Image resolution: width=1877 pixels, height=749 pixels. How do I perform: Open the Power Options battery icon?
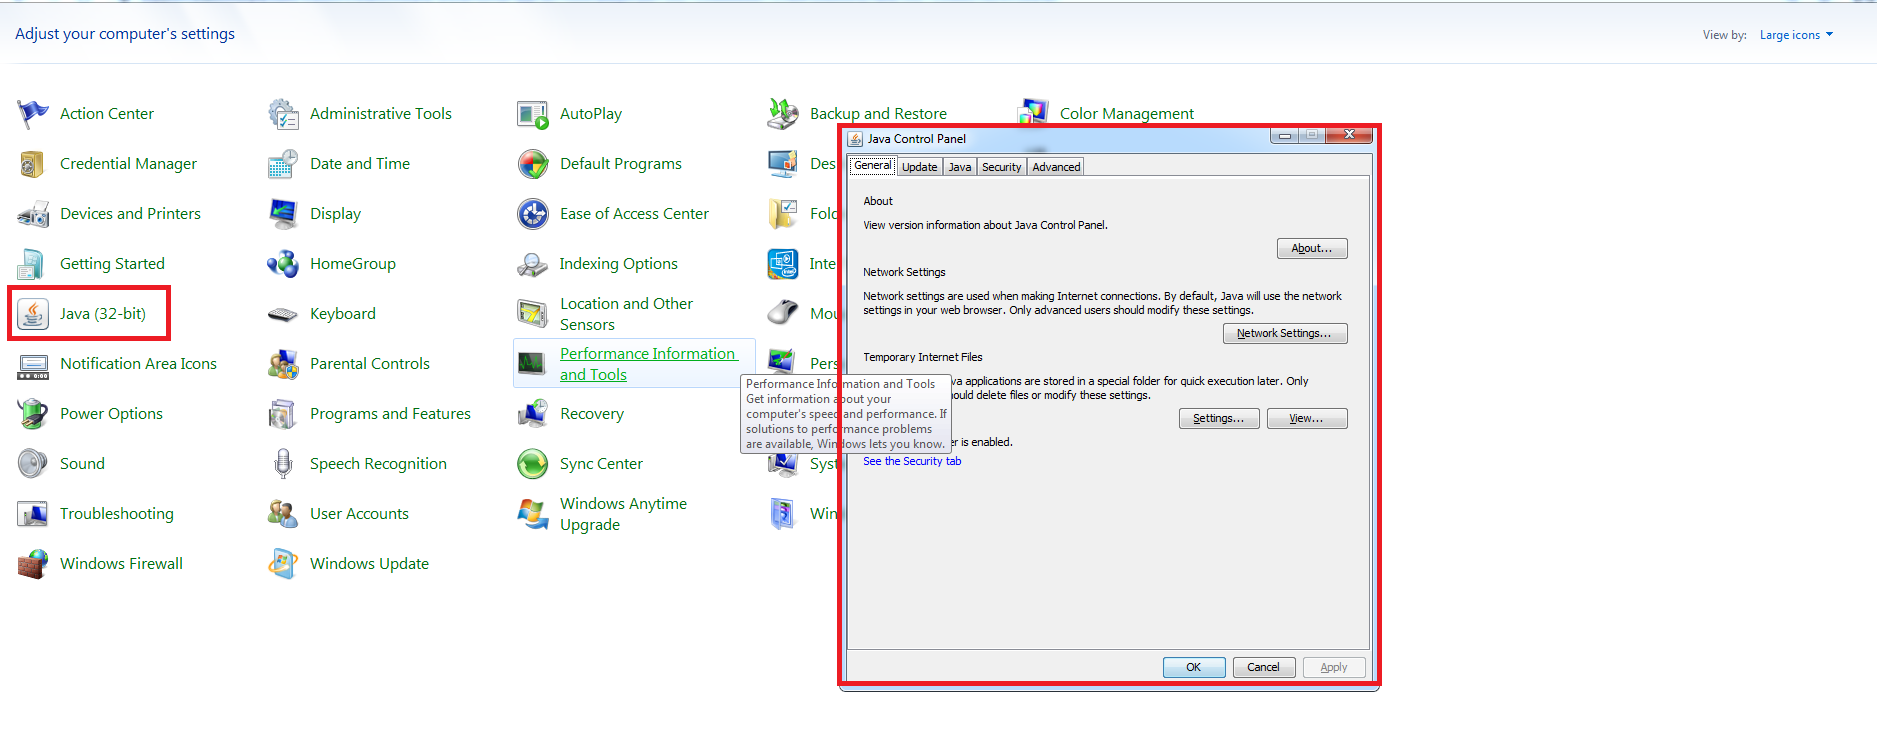pos(33,414)
